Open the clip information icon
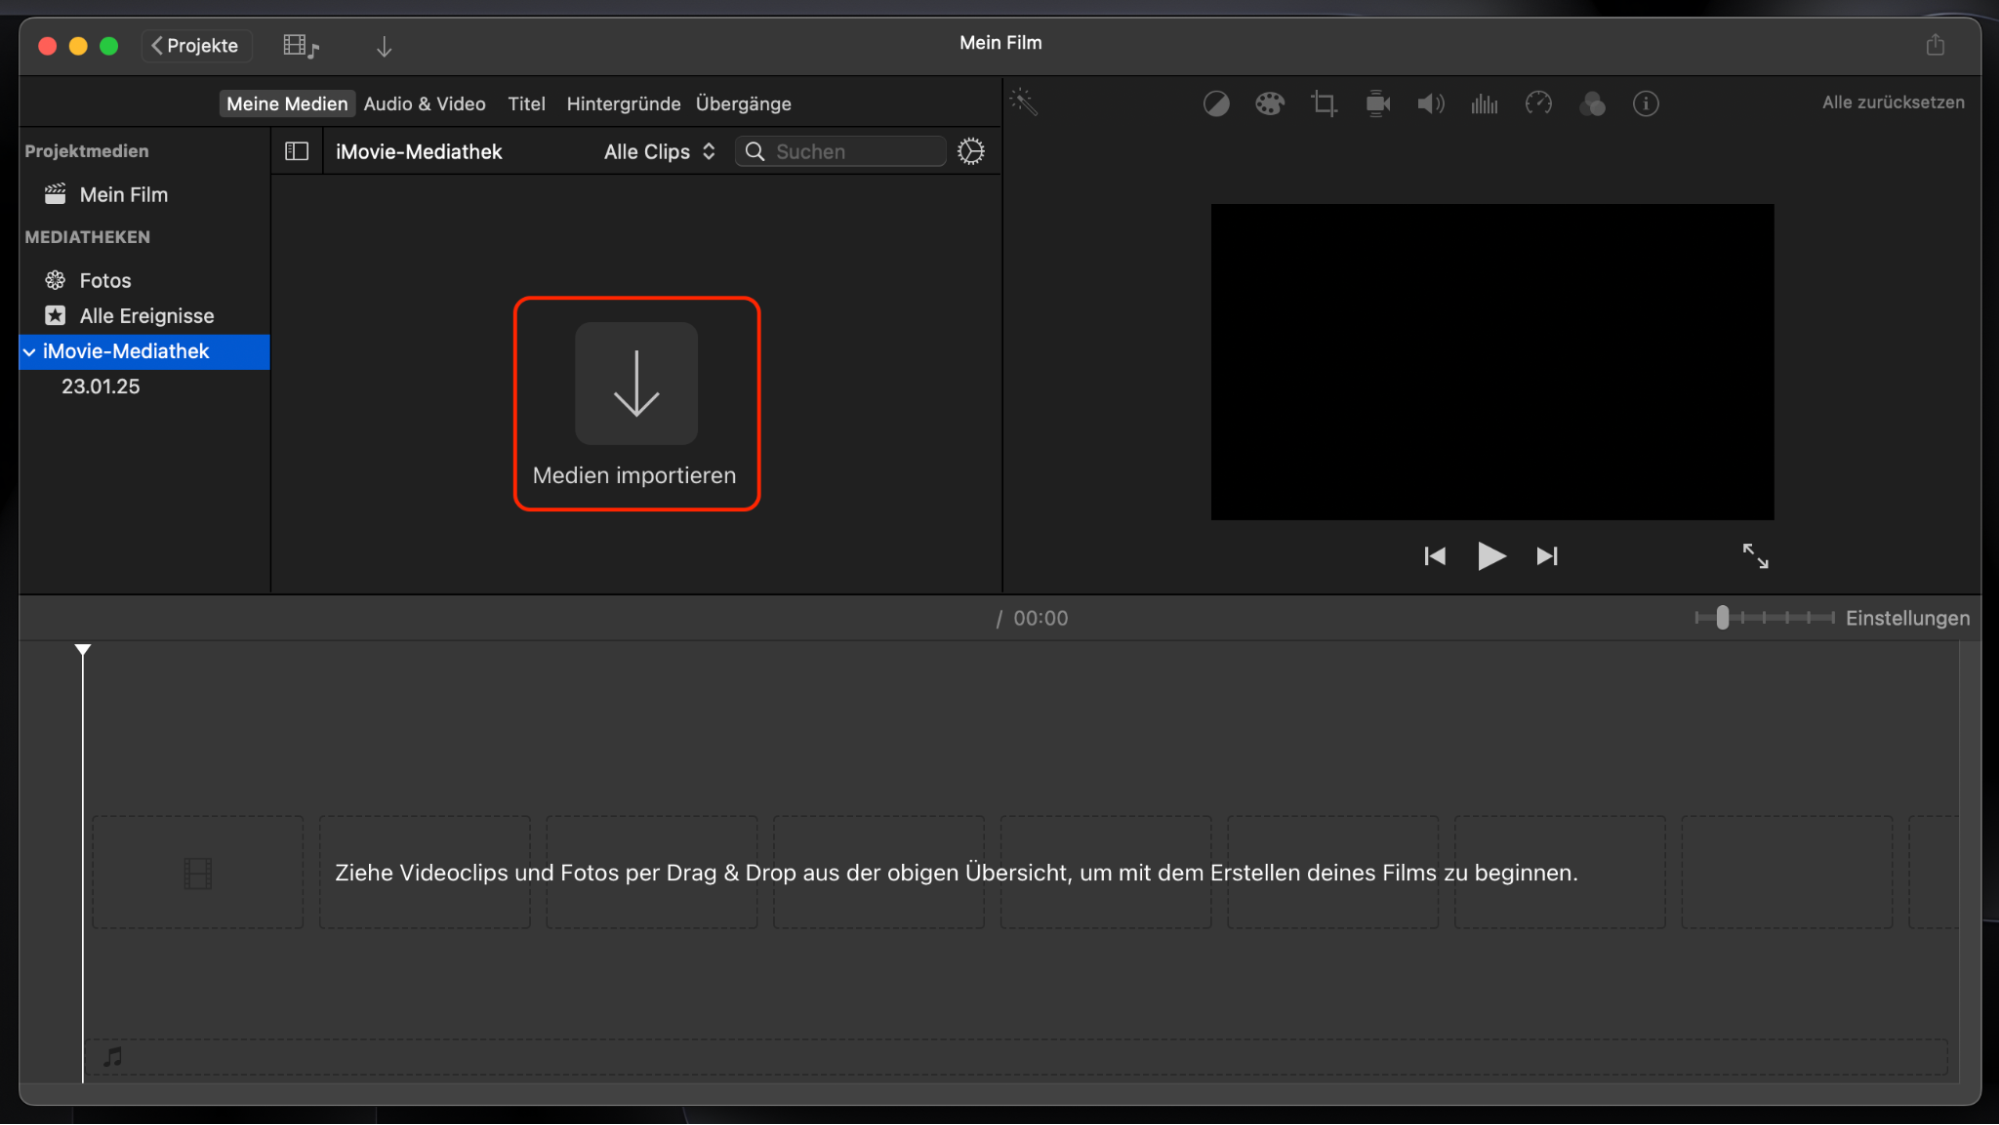Image resolution: width=1999 pixels, height=1125 pixels. 1646,104
